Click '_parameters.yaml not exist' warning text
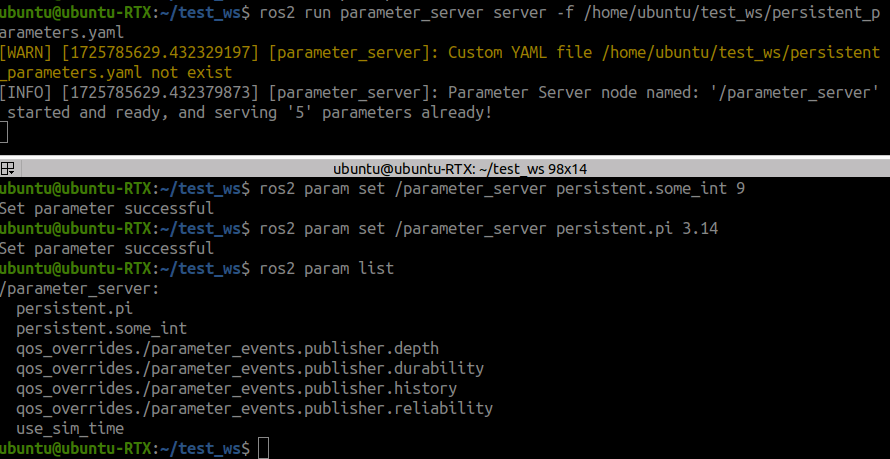This screenshot has height=459, width=890. coord(116,73)
